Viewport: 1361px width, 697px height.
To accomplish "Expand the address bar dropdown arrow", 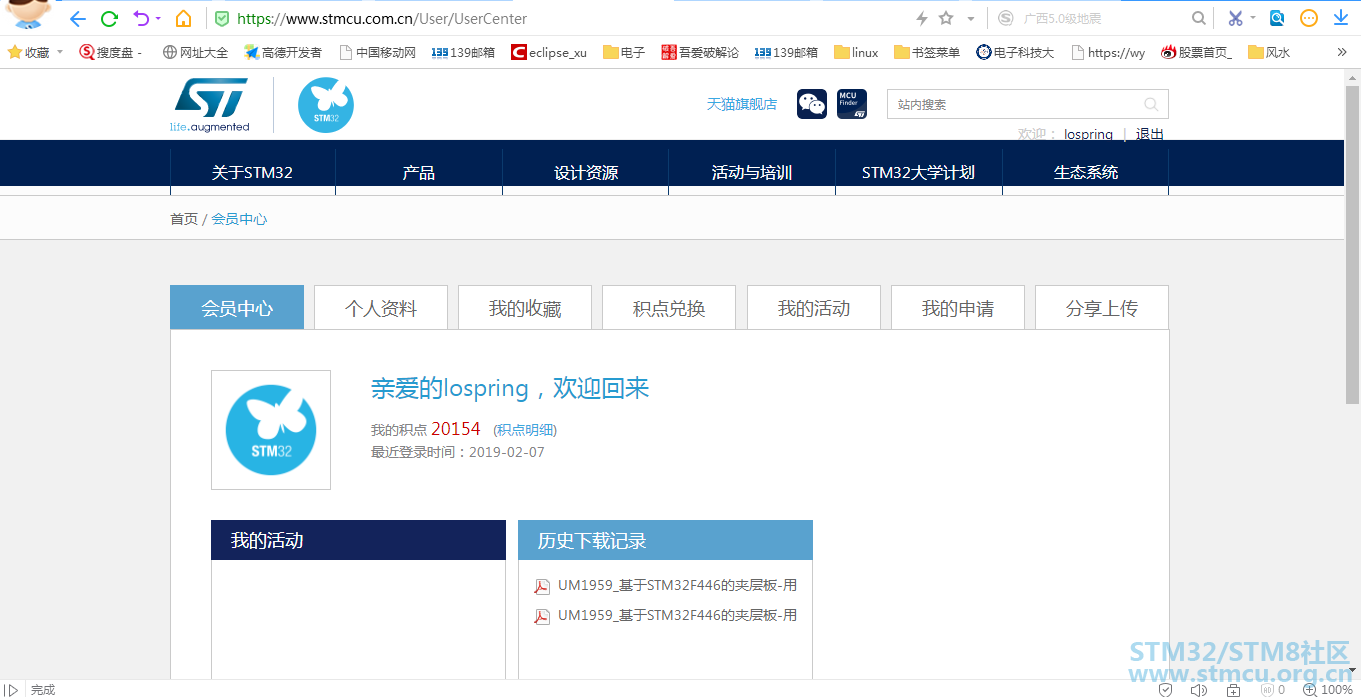I will coord(971,19).
